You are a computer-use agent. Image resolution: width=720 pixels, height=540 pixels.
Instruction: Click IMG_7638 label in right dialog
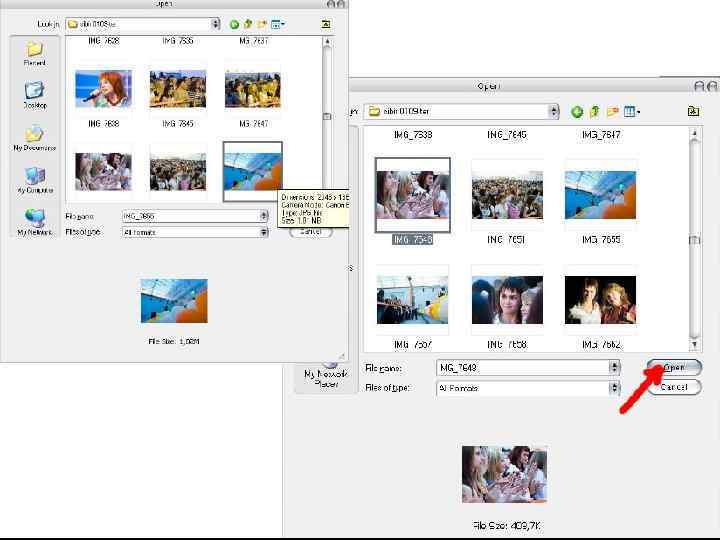pos(413,135)
